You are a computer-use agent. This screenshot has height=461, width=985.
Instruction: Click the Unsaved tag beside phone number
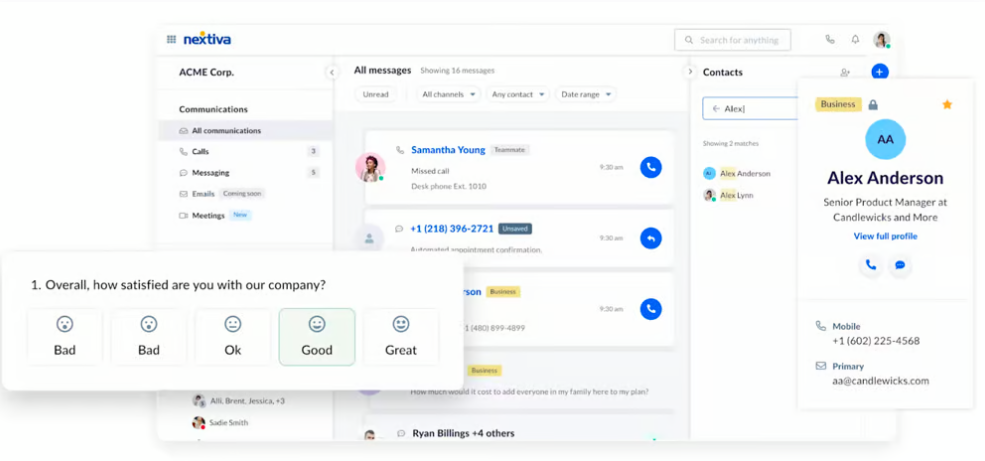click(x=515, y=229)
